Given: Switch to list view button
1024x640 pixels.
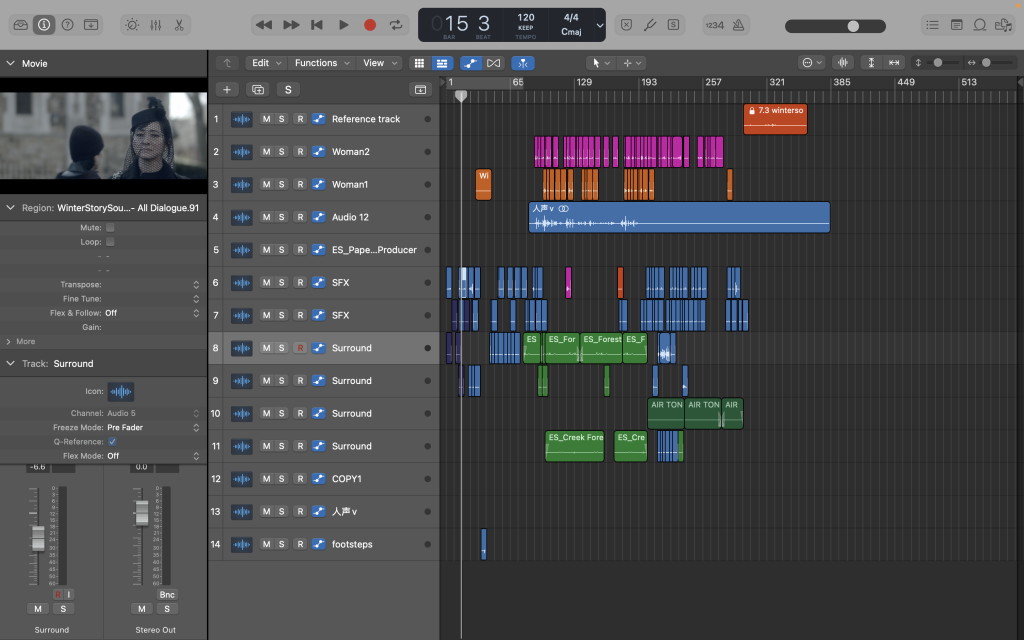Looking at the screenshot, I should coord(442,63).
